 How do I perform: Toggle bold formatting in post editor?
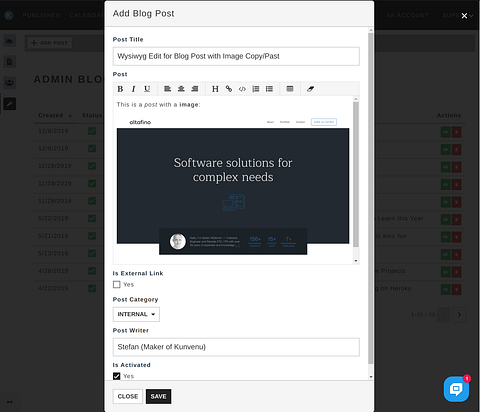coord(120,89)
